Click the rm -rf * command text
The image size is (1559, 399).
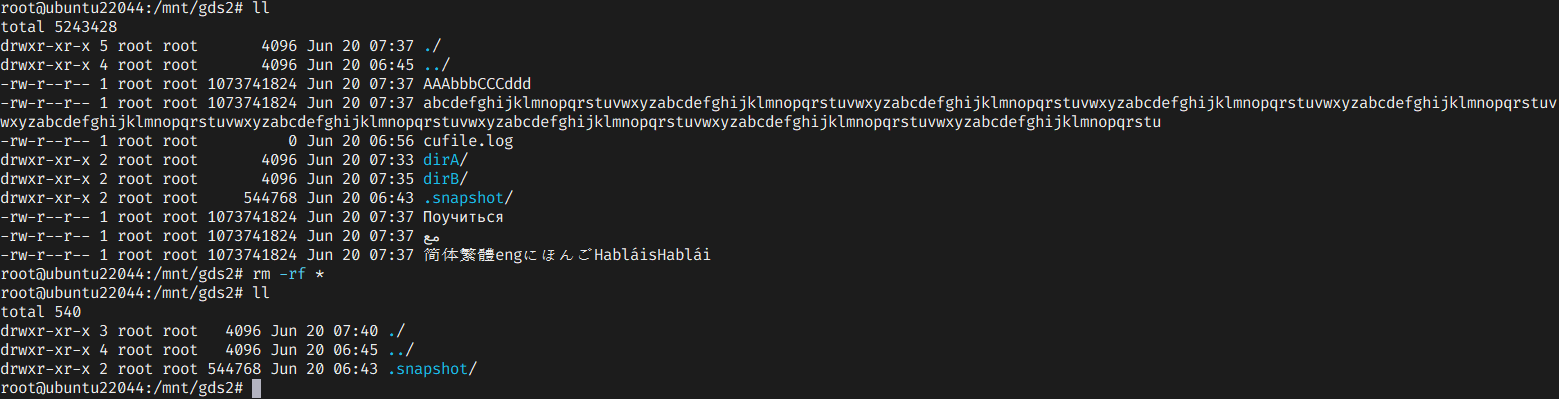tap(285, 274)
